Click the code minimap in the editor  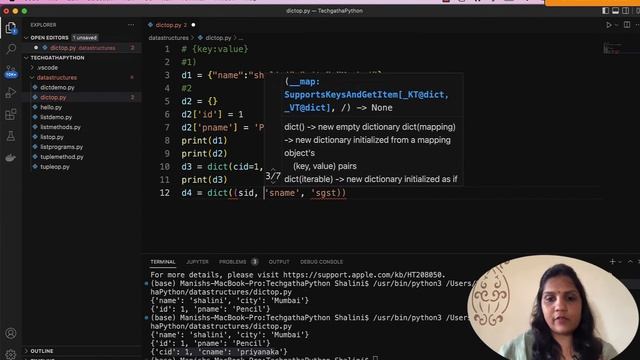[613, 48]
